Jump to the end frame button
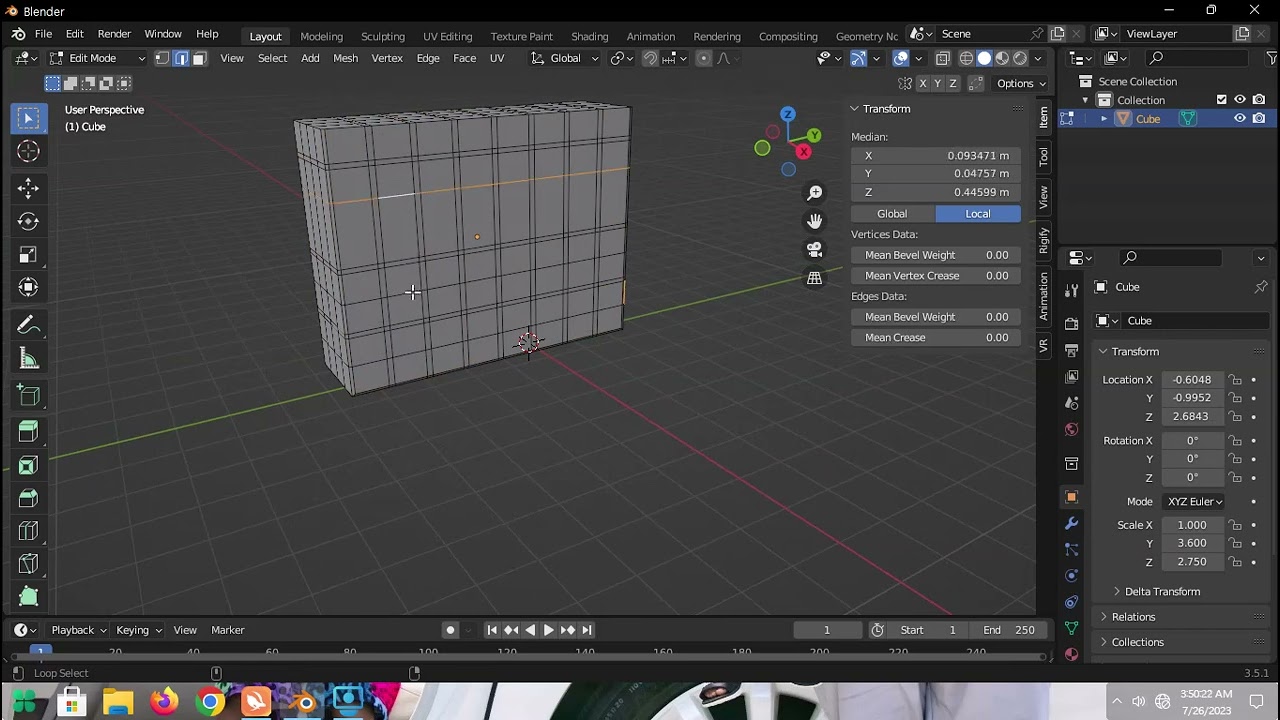 click(587, 630)
